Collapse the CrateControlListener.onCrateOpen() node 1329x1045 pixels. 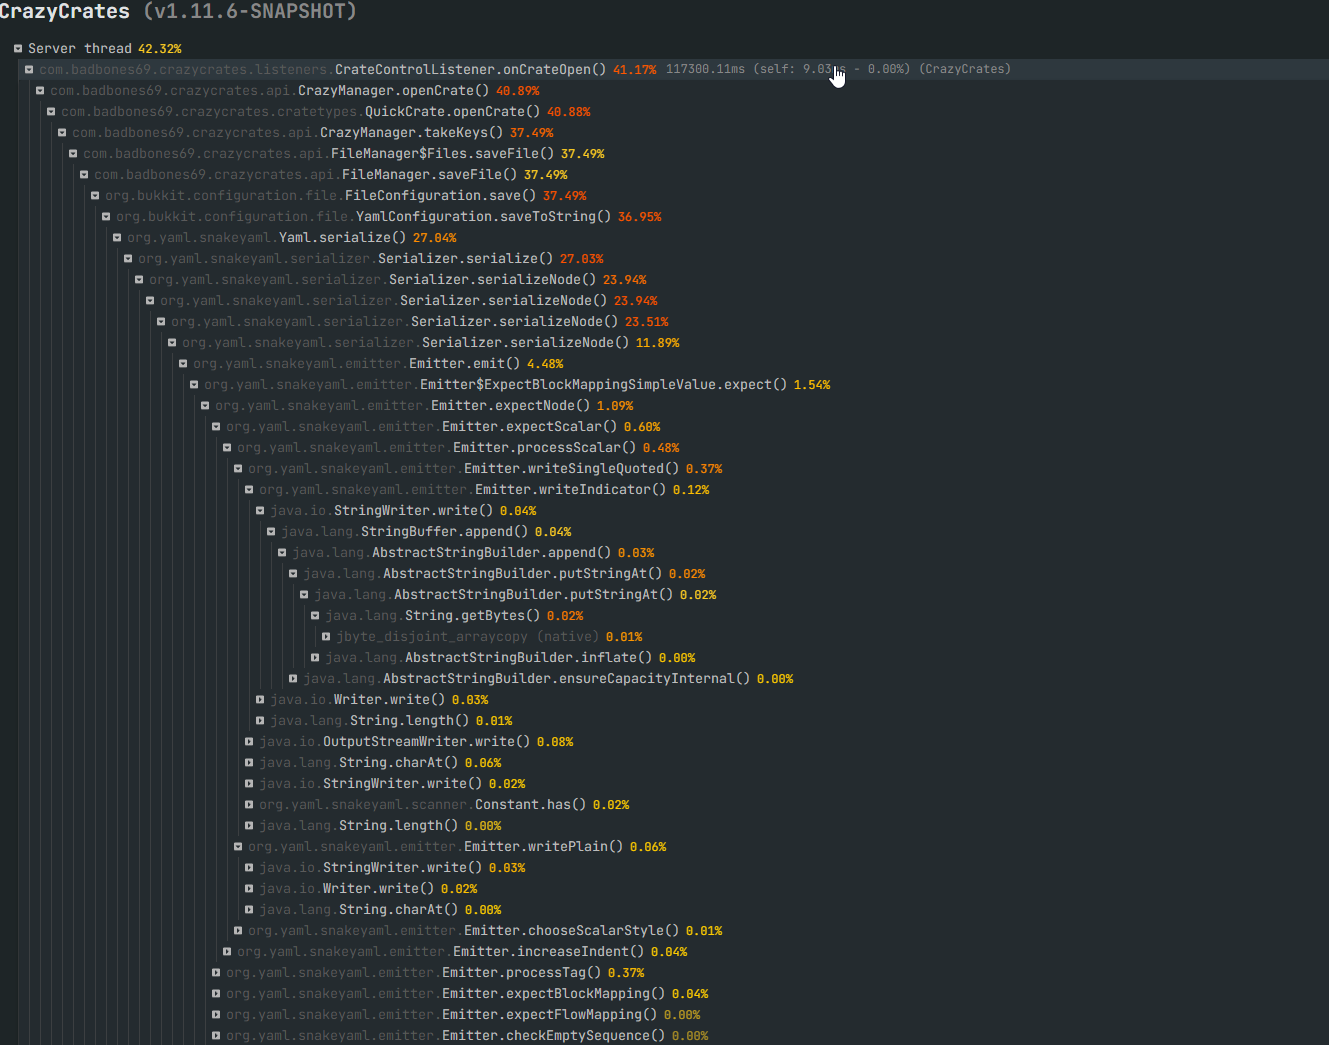pos(29,69)
